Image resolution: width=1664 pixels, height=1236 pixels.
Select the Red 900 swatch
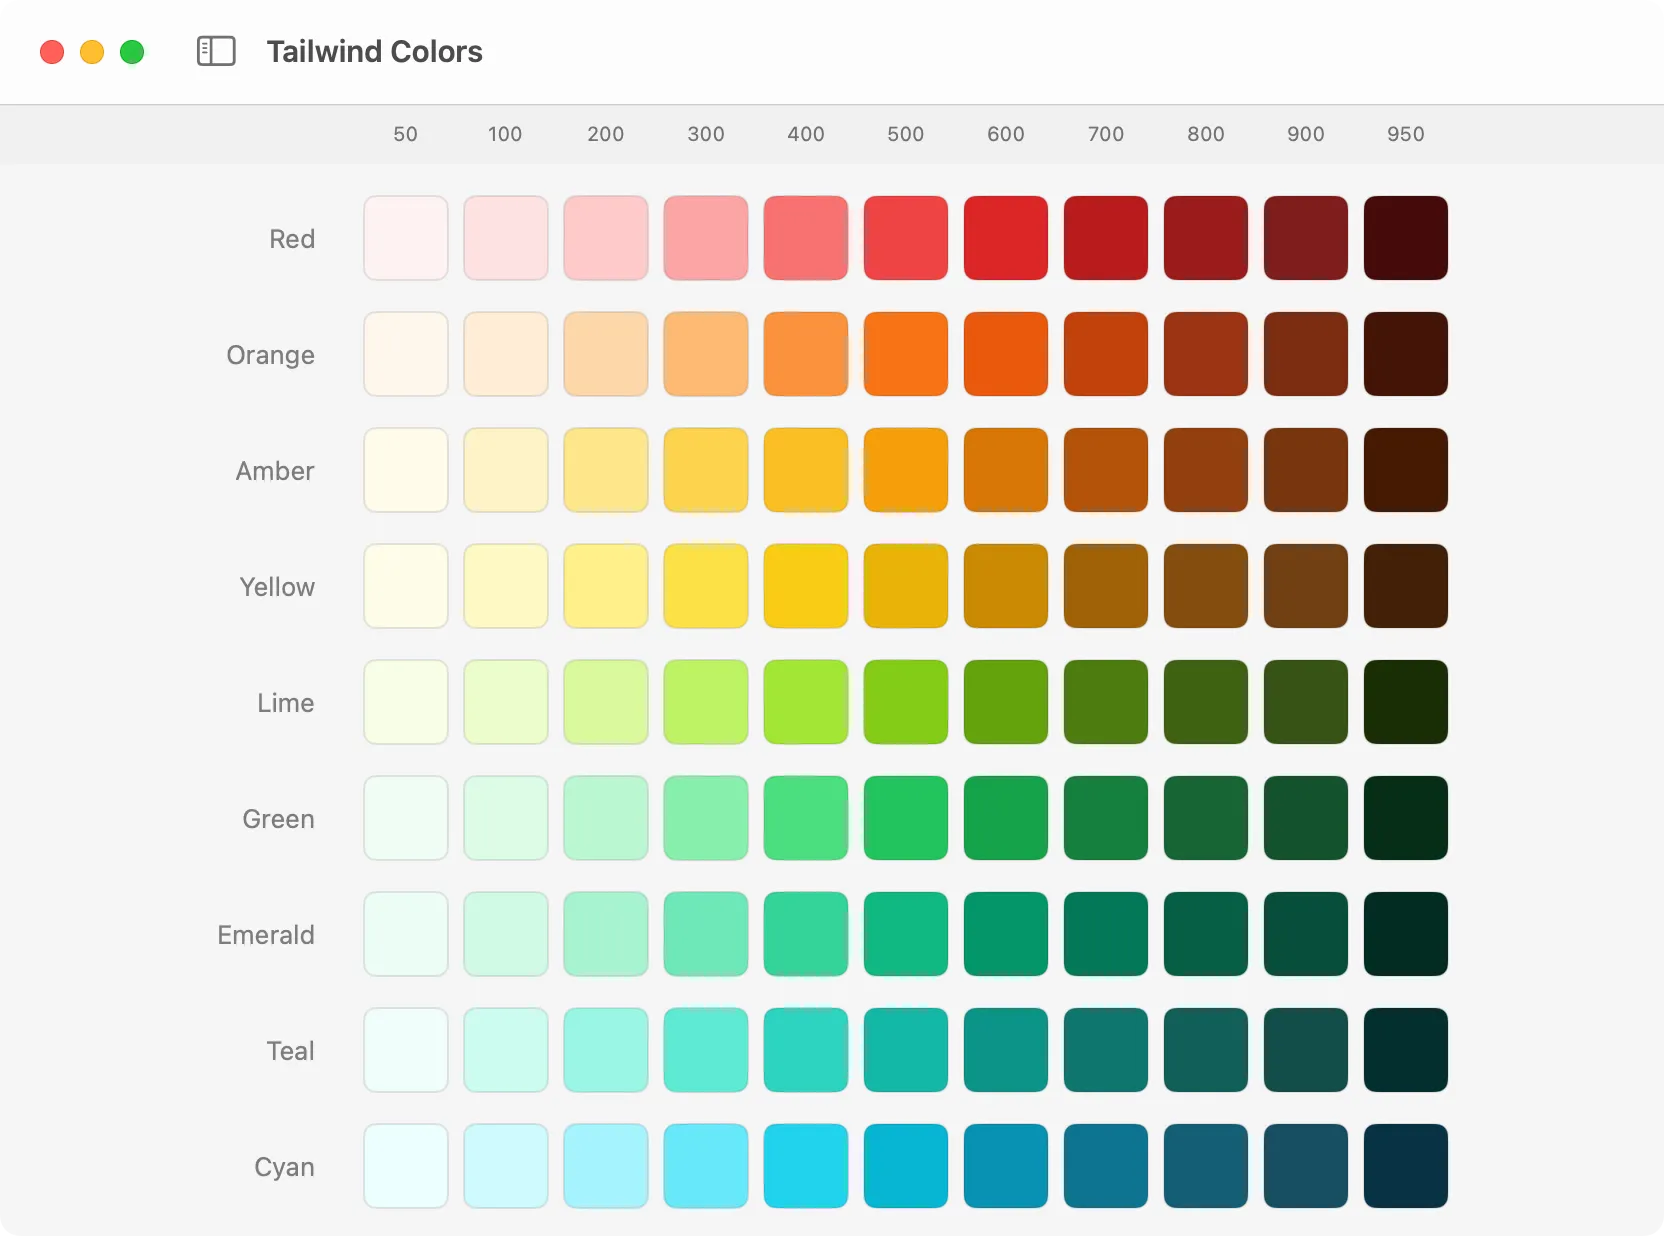[1305, 238]
